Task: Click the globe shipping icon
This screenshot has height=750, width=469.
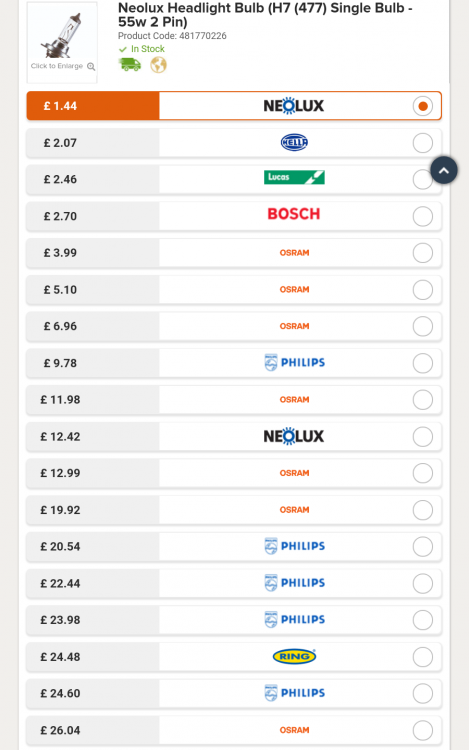Action: 158,65
